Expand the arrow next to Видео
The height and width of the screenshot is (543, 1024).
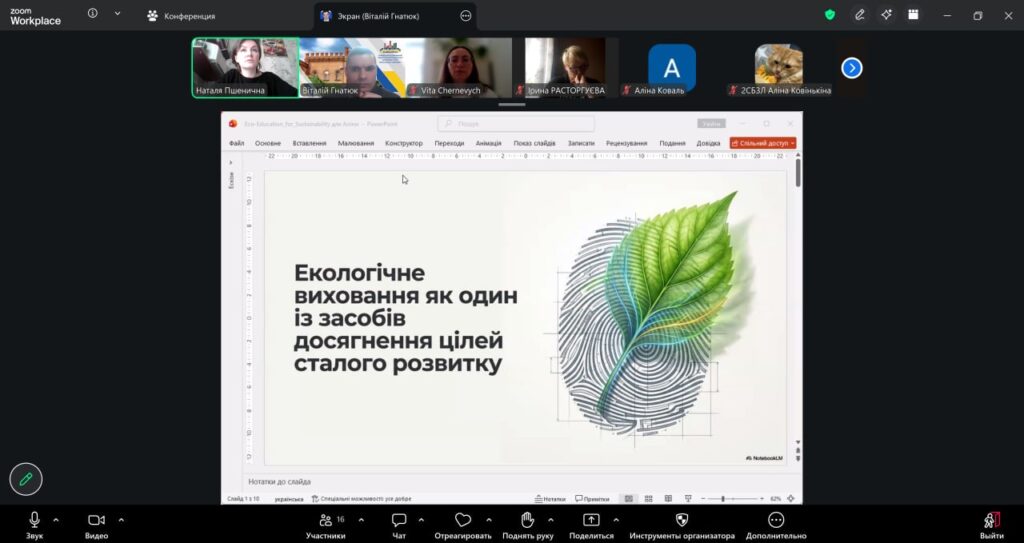pyautogui.click(x=121, y=520)
